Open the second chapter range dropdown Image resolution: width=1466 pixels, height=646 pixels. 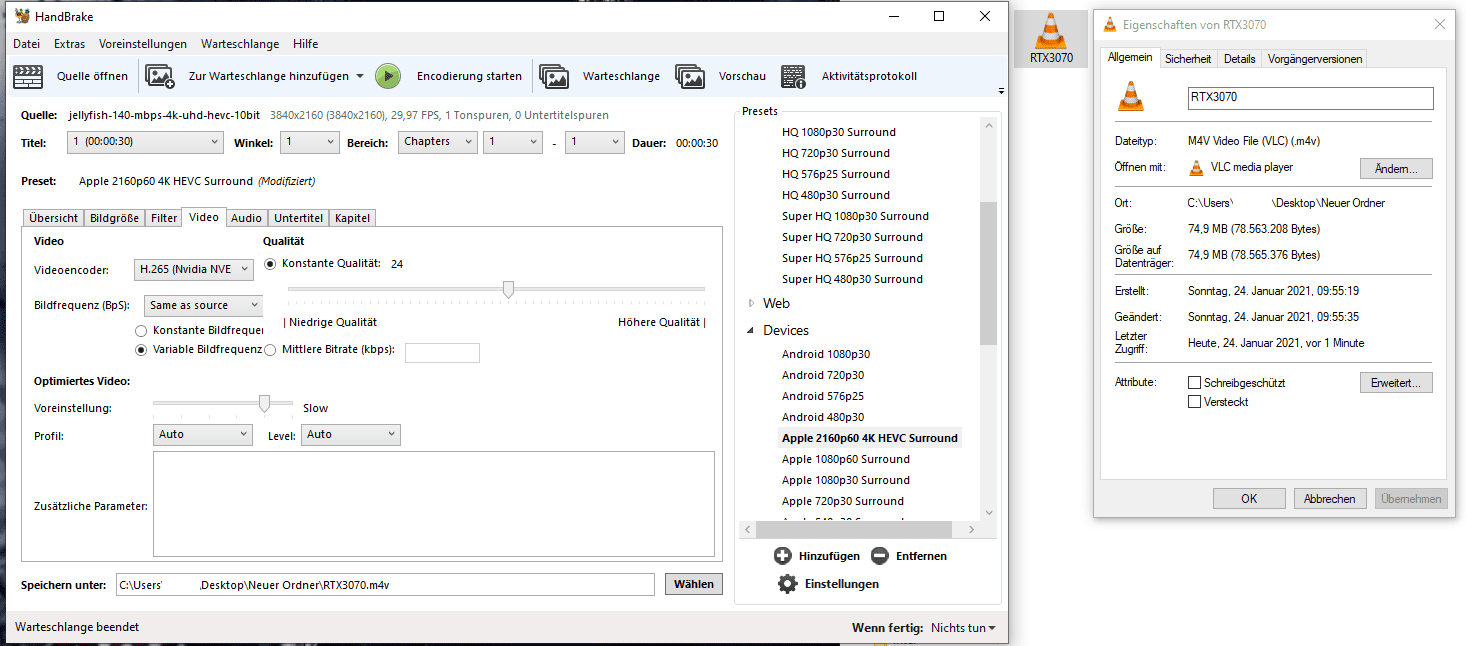point(594,142)
